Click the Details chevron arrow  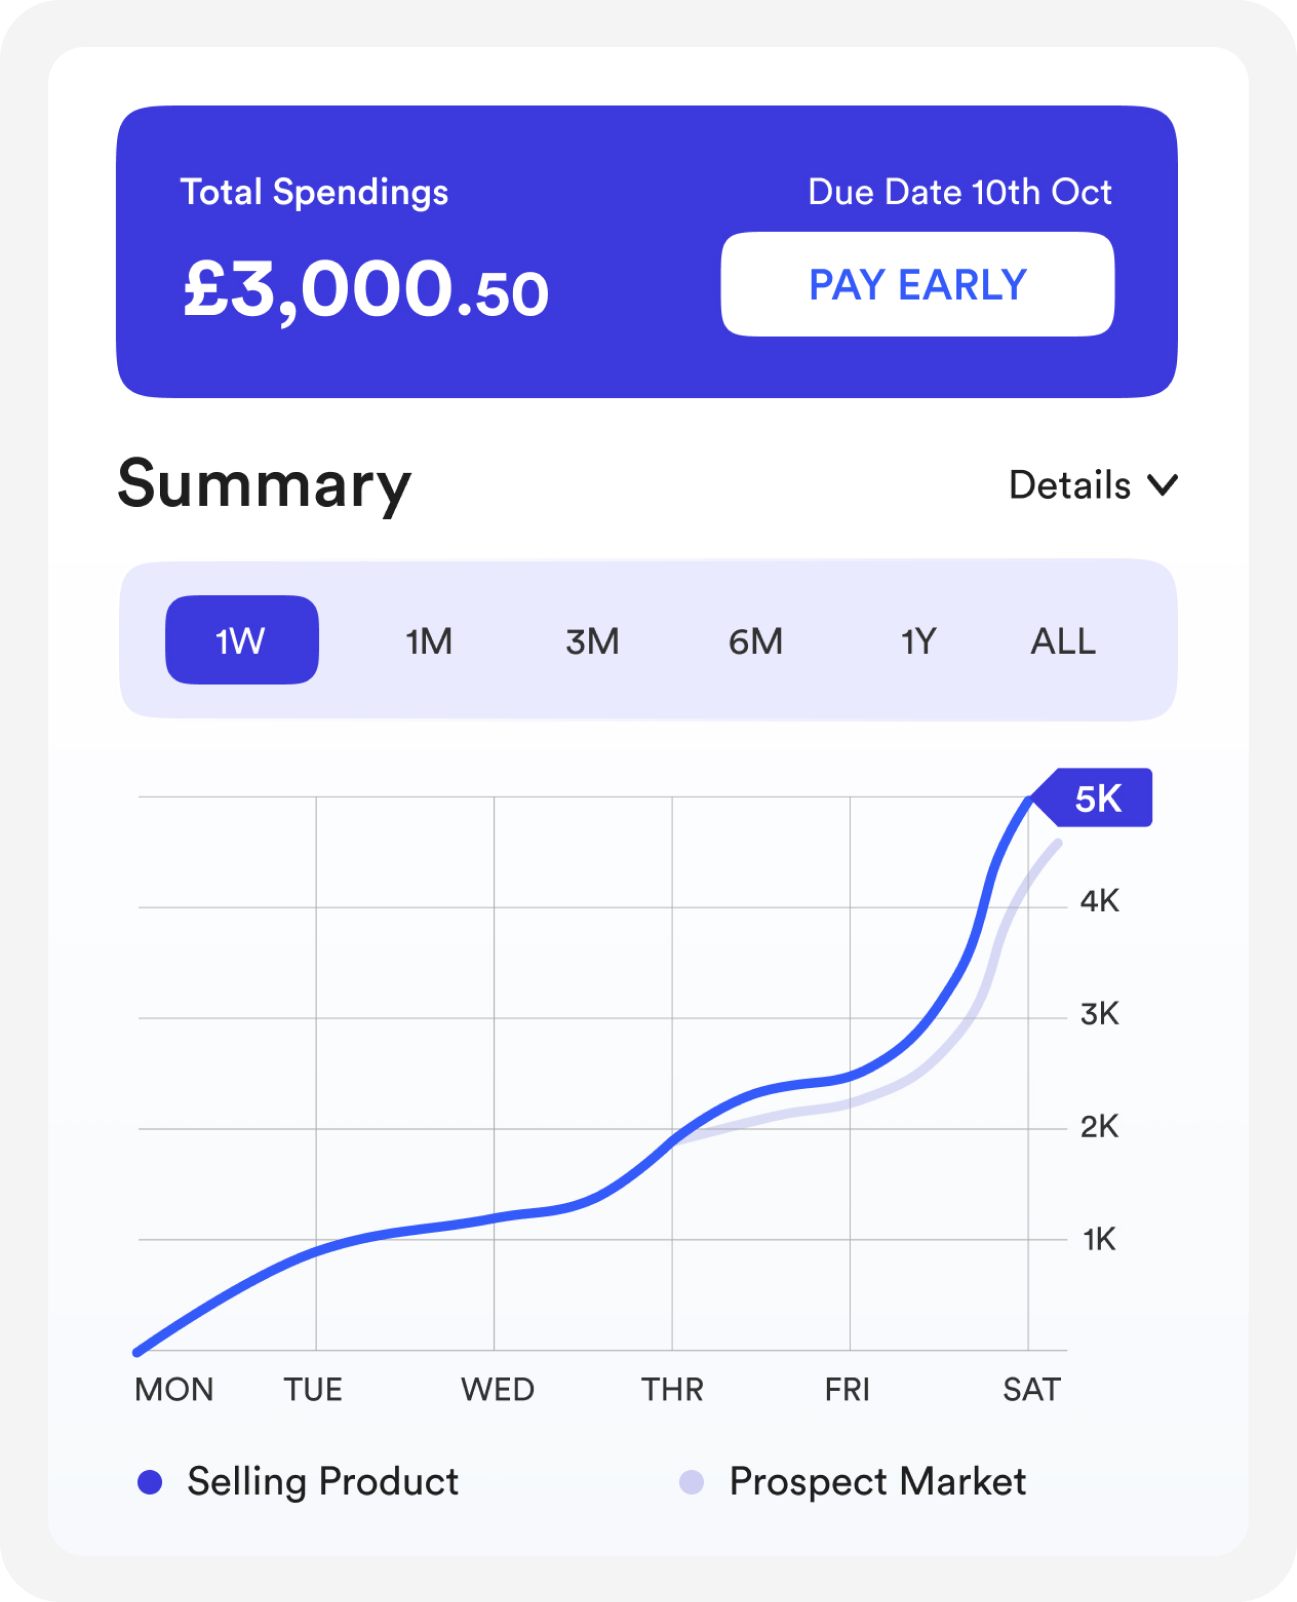pos(1163,486)
